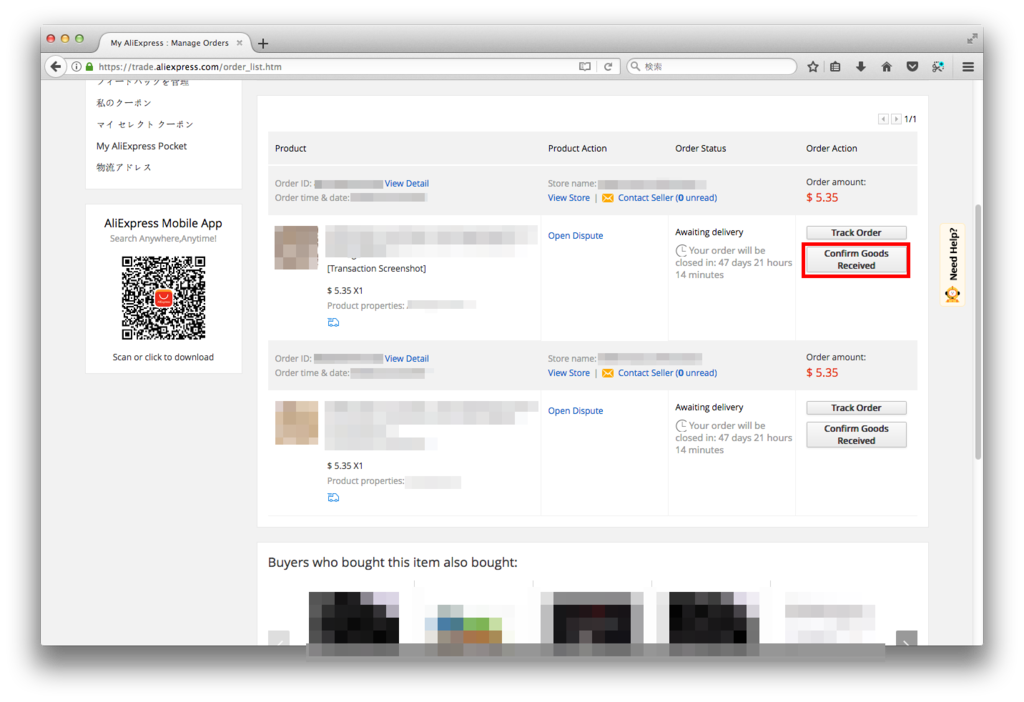
Task: Click shipping truck icon of first order
Action: (333, 322)
